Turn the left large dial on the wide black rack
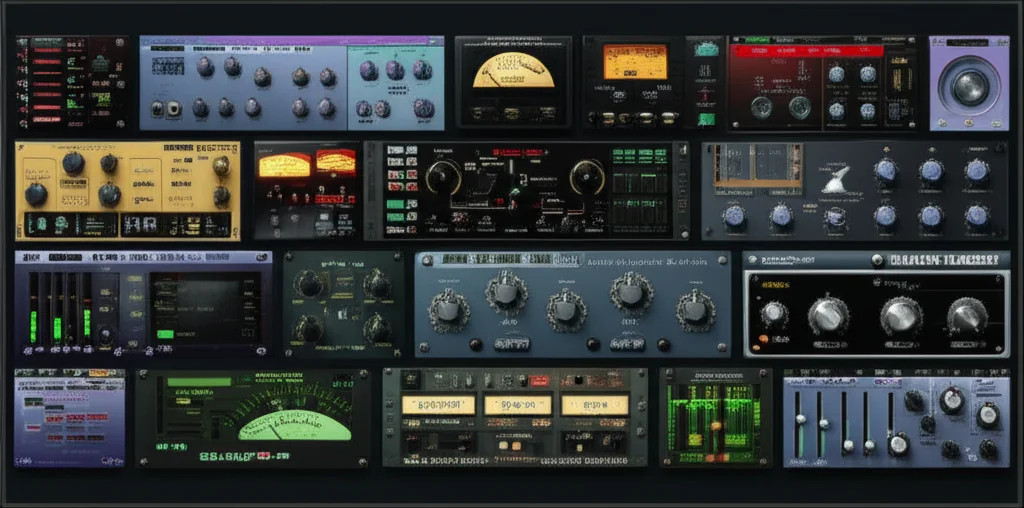The image size is (1024, 508). tap(443, 176)
